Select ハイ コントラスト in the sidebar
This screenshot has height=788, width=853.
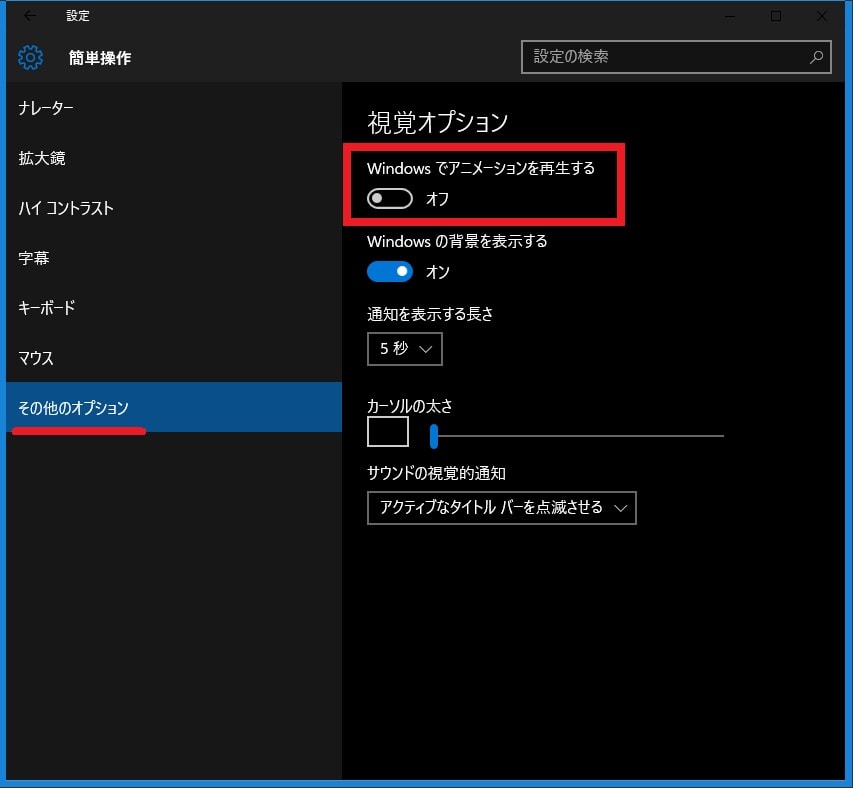(174, 208)
